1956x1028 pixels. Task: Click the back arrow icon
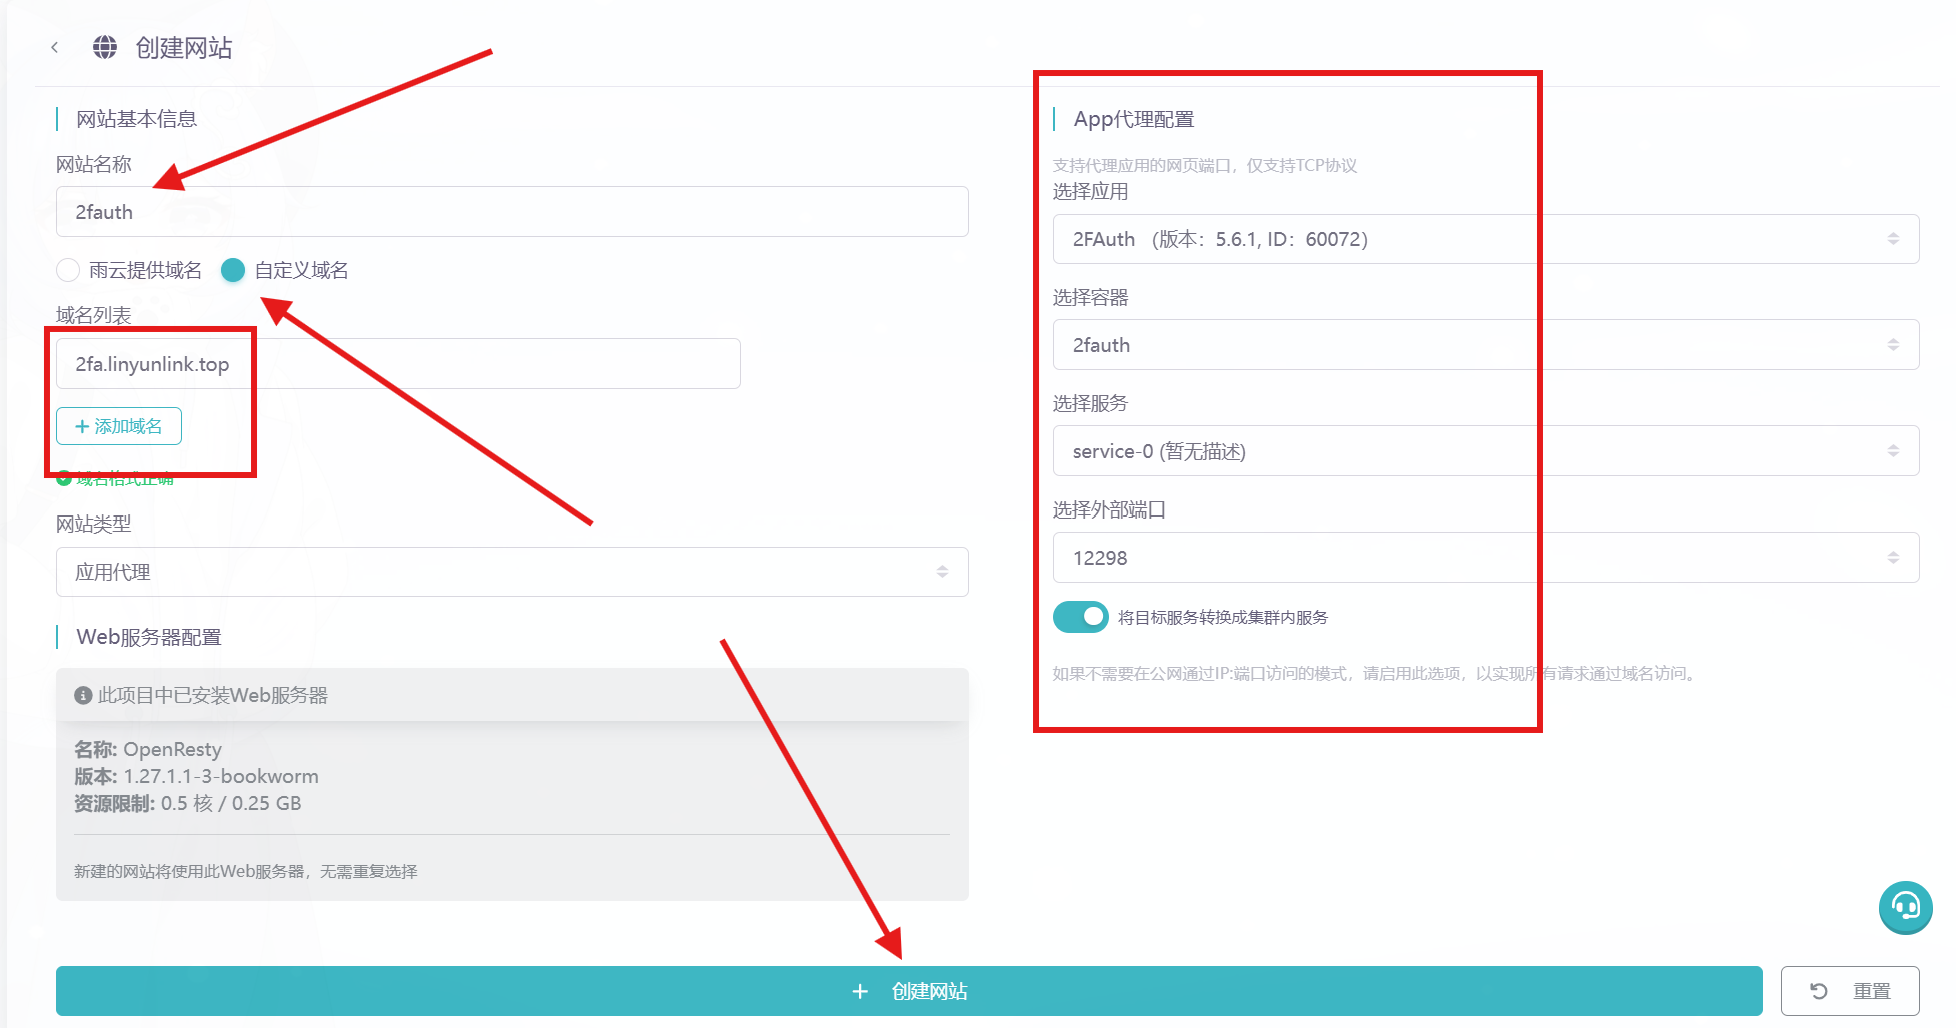coord(55,47)
